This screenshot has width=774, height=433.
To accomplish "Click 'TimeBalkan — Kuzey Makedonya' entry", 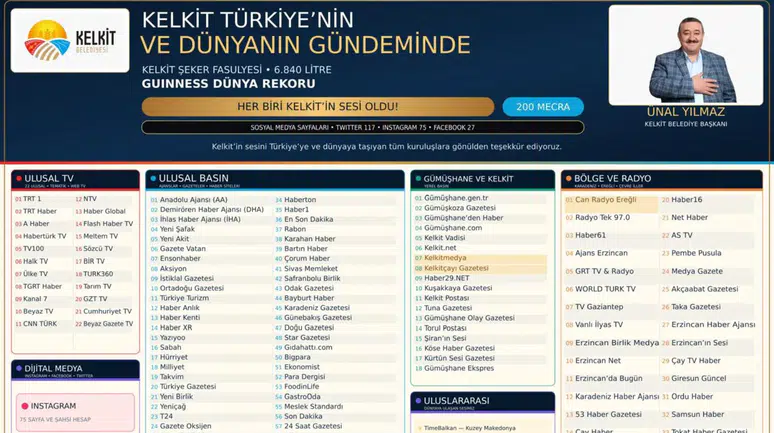I will [x=469, y=428].
